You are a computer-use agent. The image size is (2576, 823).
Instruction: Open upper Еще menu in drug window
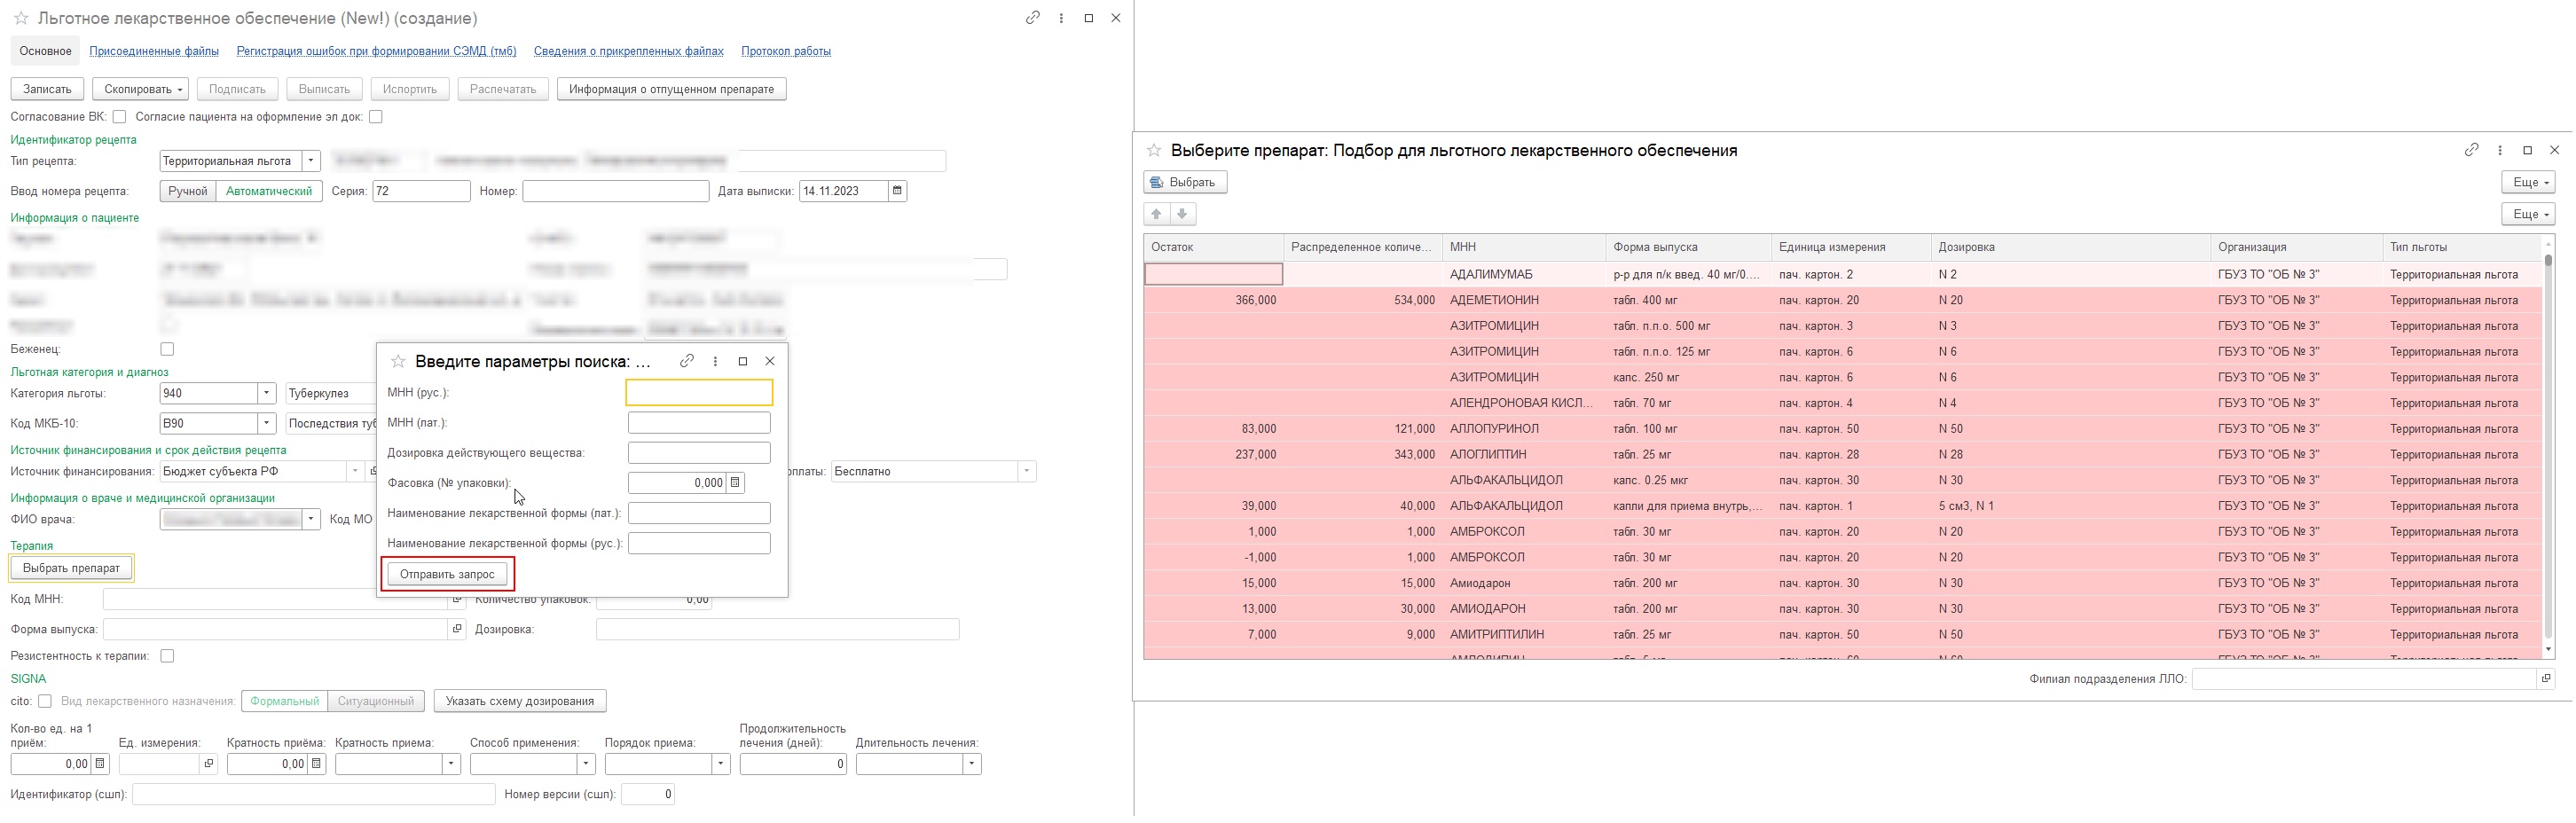click(2528, 182)
